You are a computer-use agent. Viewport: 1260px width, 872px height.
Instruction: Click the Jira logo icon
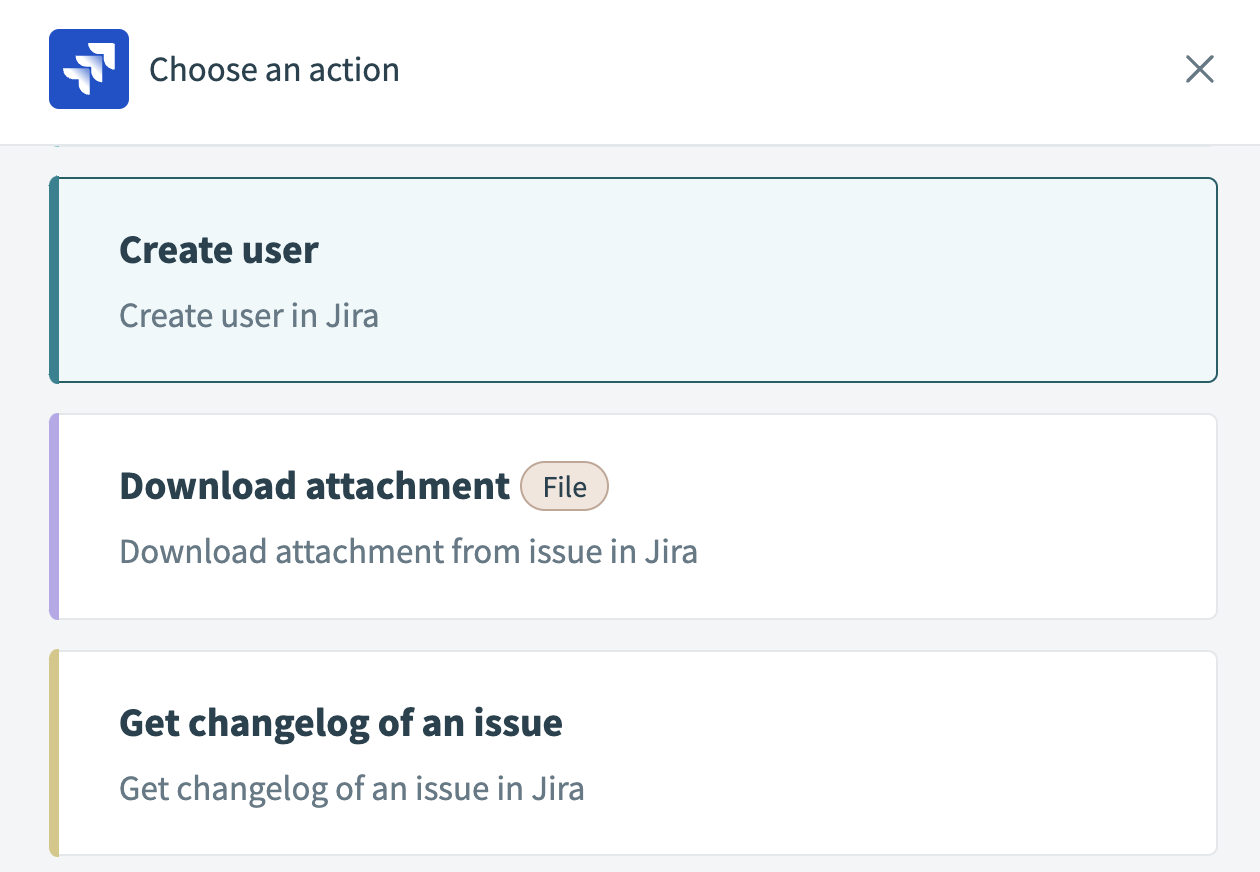[88, 69]
